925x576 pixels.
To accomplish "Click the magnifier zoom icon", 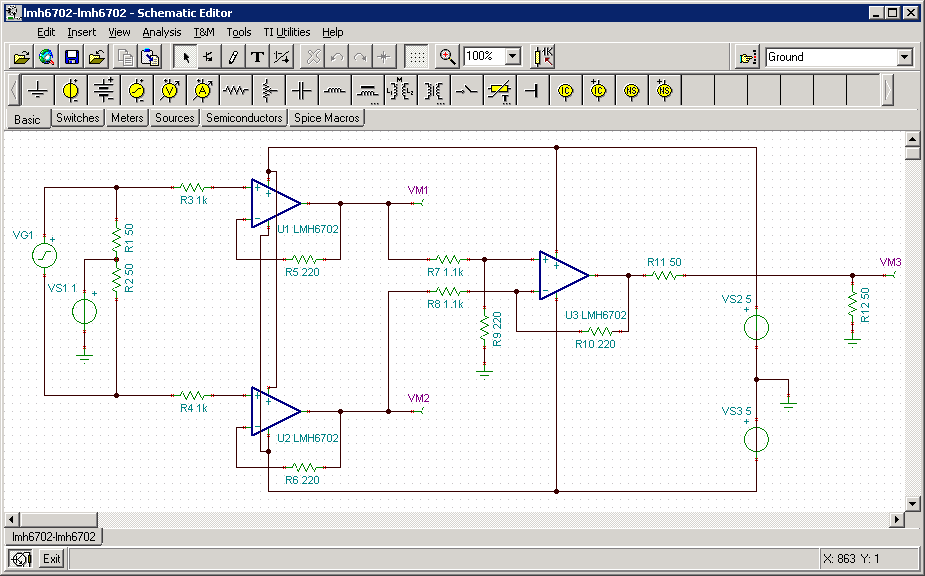I will click(447, 57).
